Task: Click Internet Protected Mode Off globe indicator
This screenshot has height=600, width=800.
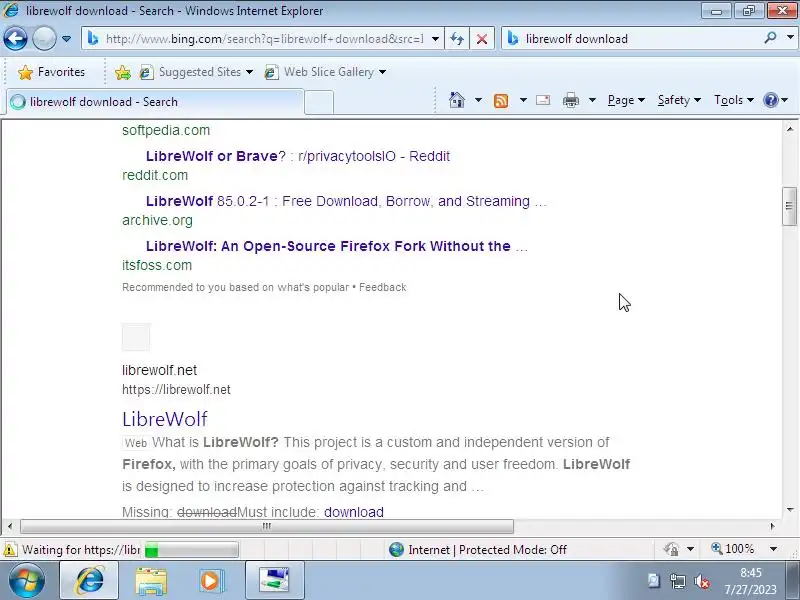Action: click(478, 549)
